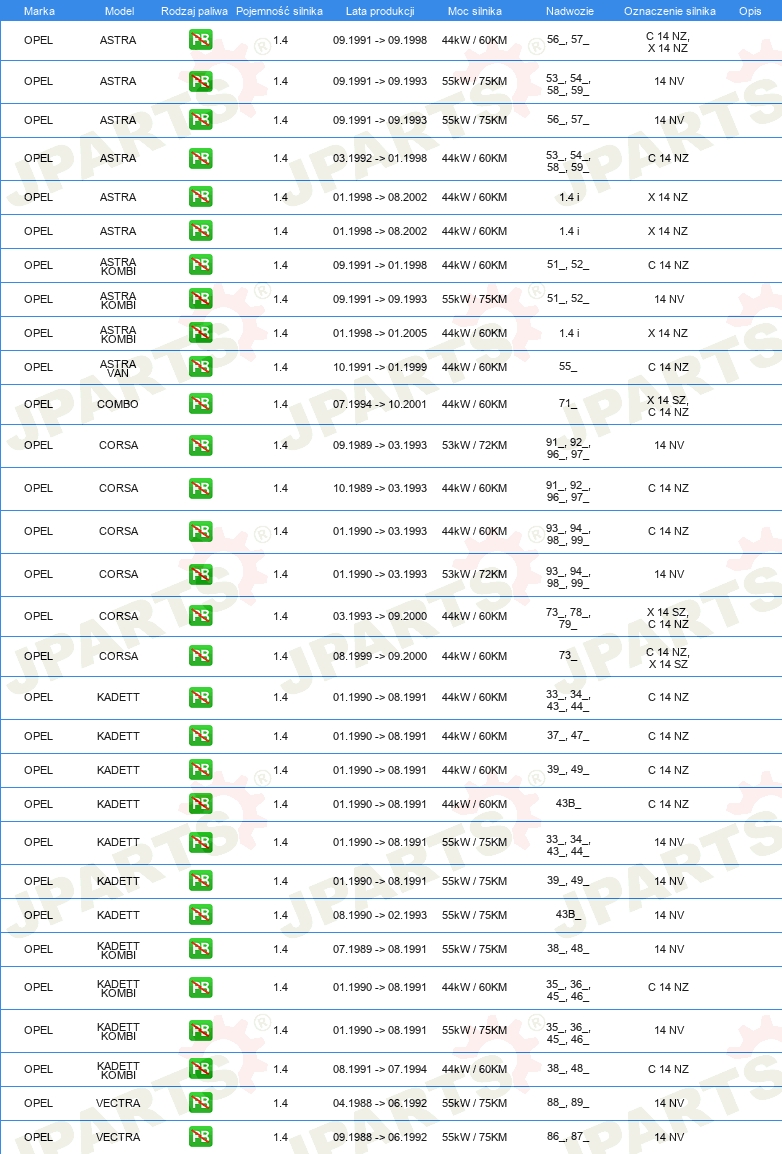Select body codes 38_, 48_ in Kadett Kombi 14 NV row
Viewport: 782px width, 1154px height.
[568, 948]
